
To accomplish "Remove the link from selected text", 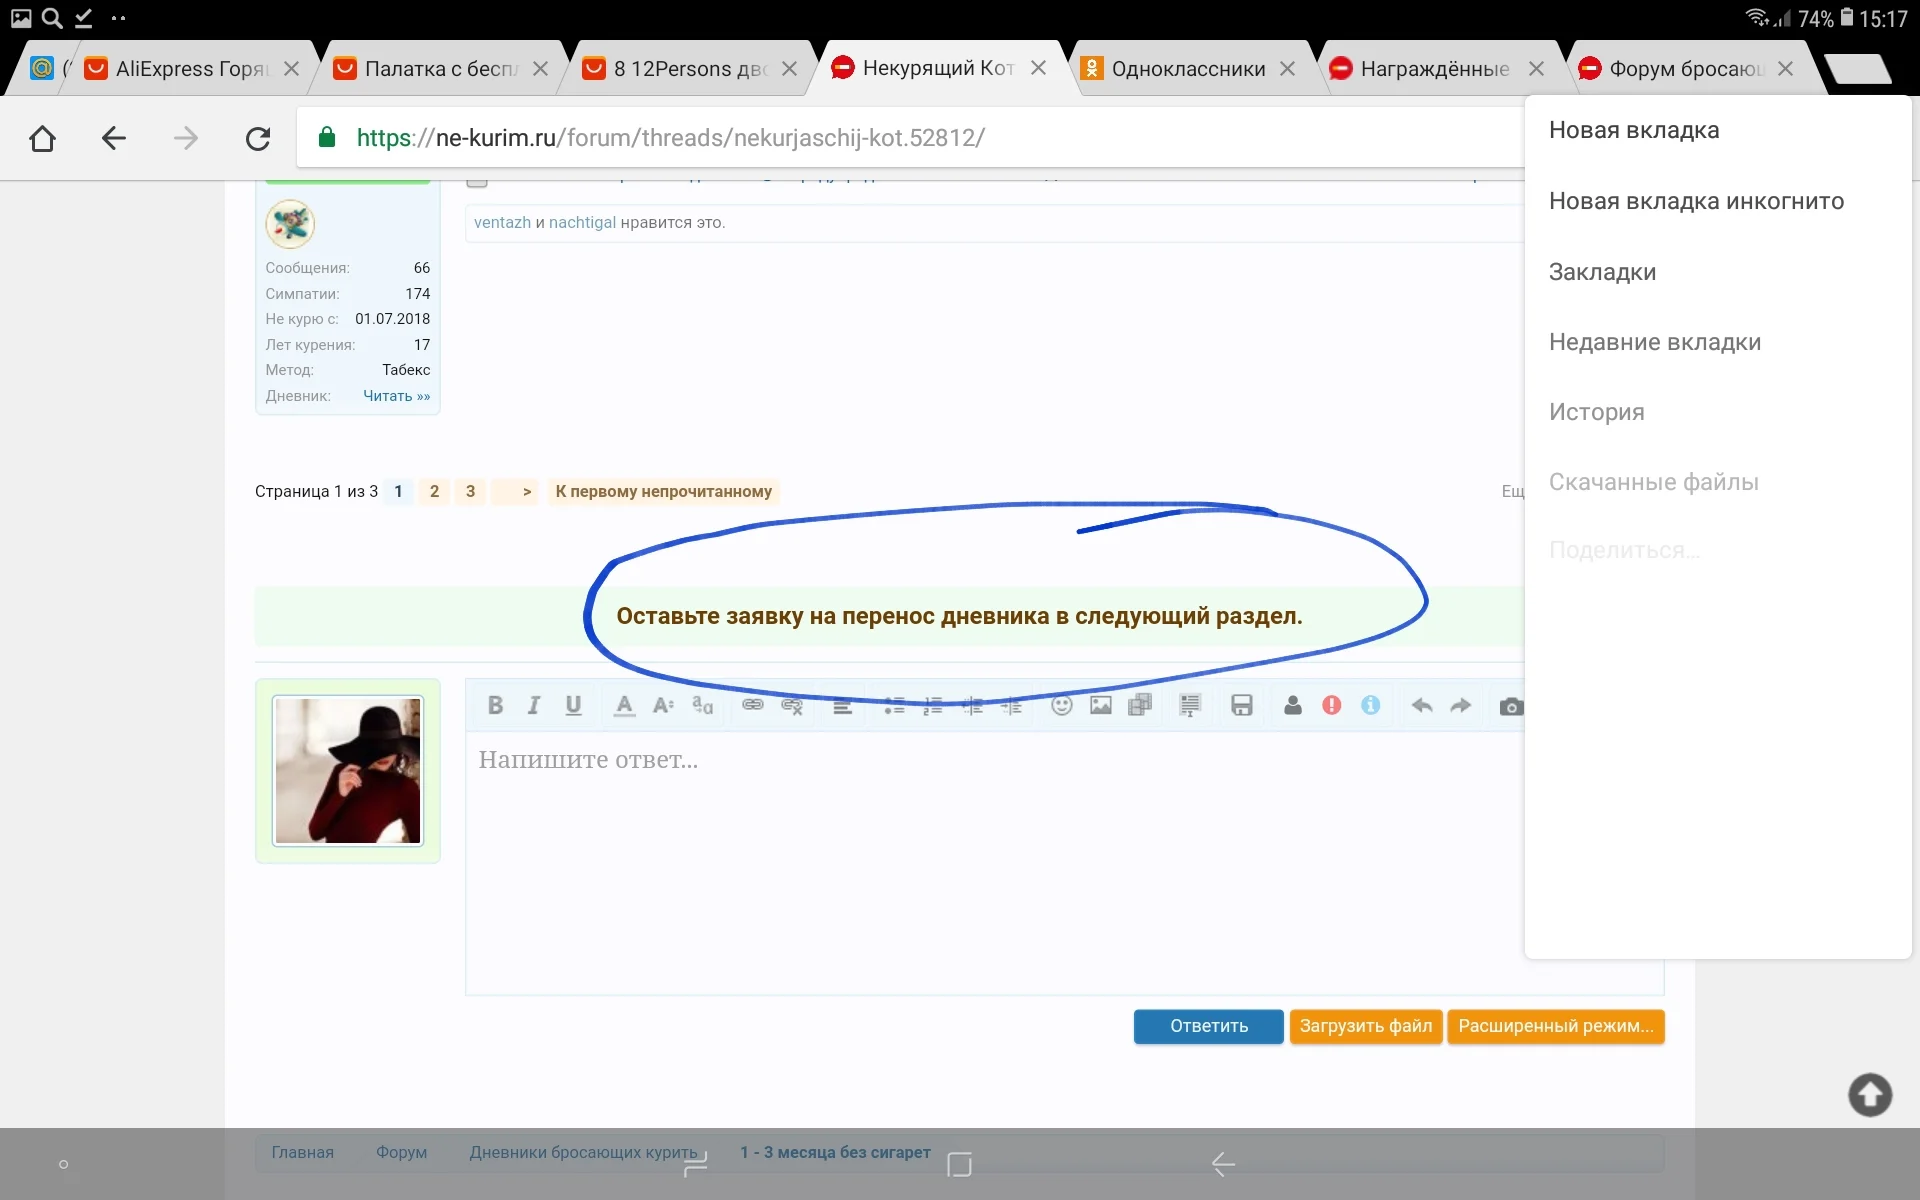I will click(x=792, y=705).
